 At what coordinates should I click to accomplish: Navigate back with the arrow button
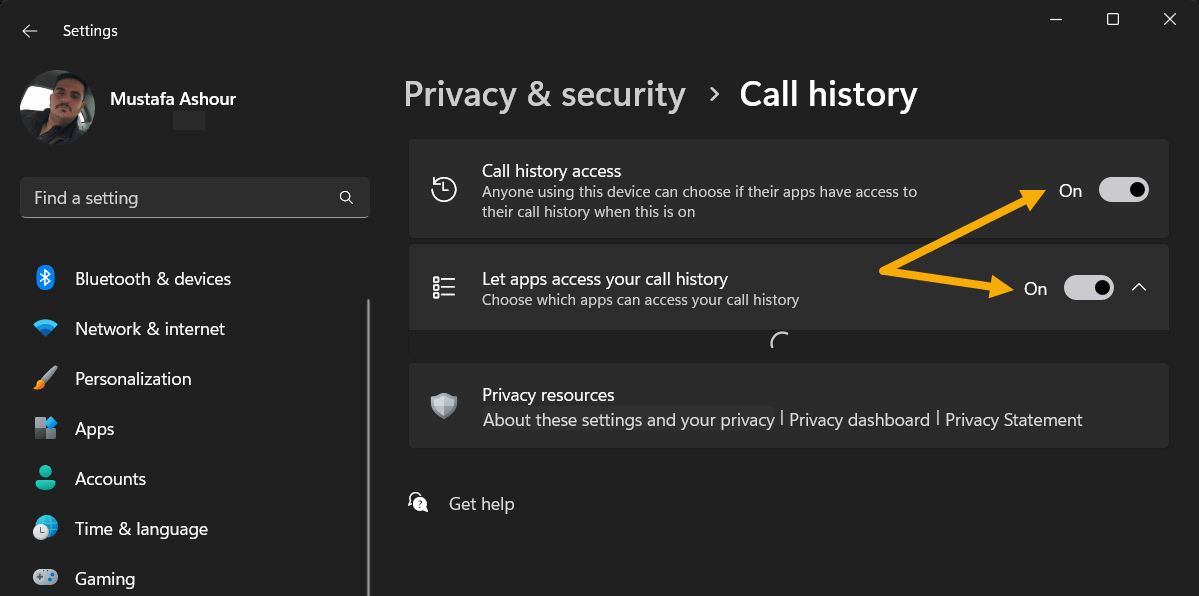click(29, 30)
